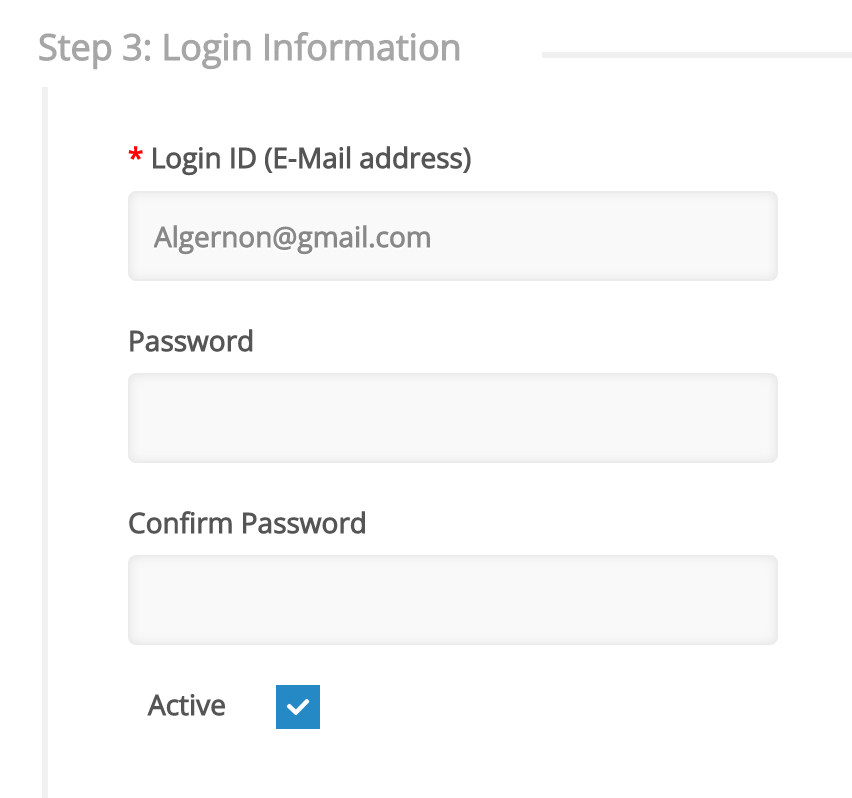Focus the Password text box
Viewport: 852px width, 798px height.
click(x=452, y=418)
